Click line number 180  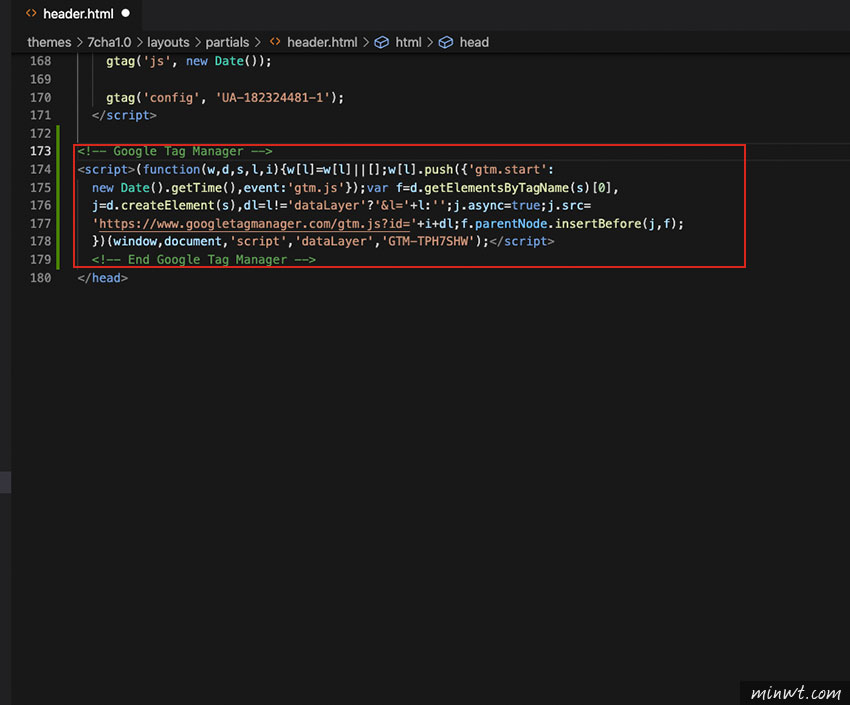pyautogui.click(x=41, y=278)
